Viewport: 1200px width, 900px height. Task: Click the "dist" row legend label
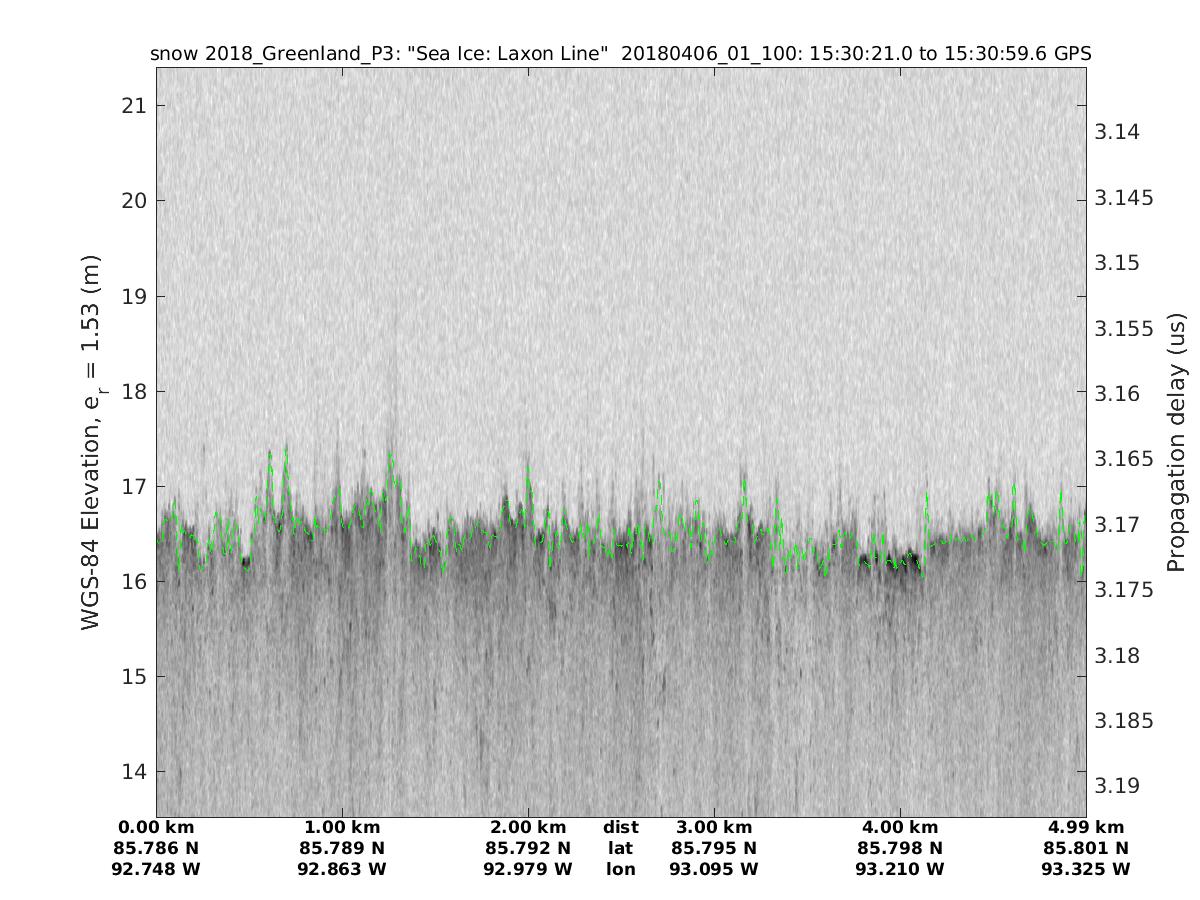tap(620, 827)
